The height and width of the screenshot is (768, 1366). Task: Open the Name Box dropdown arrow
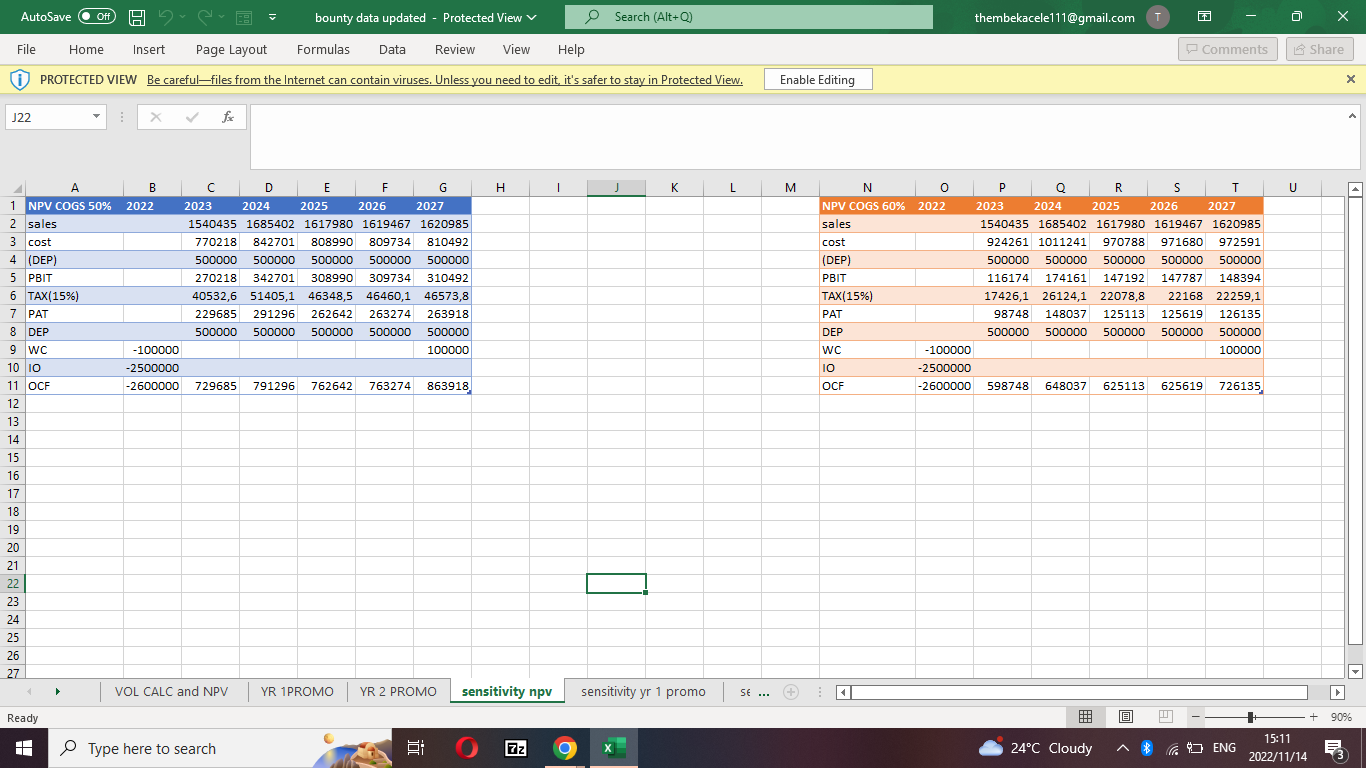96,117
